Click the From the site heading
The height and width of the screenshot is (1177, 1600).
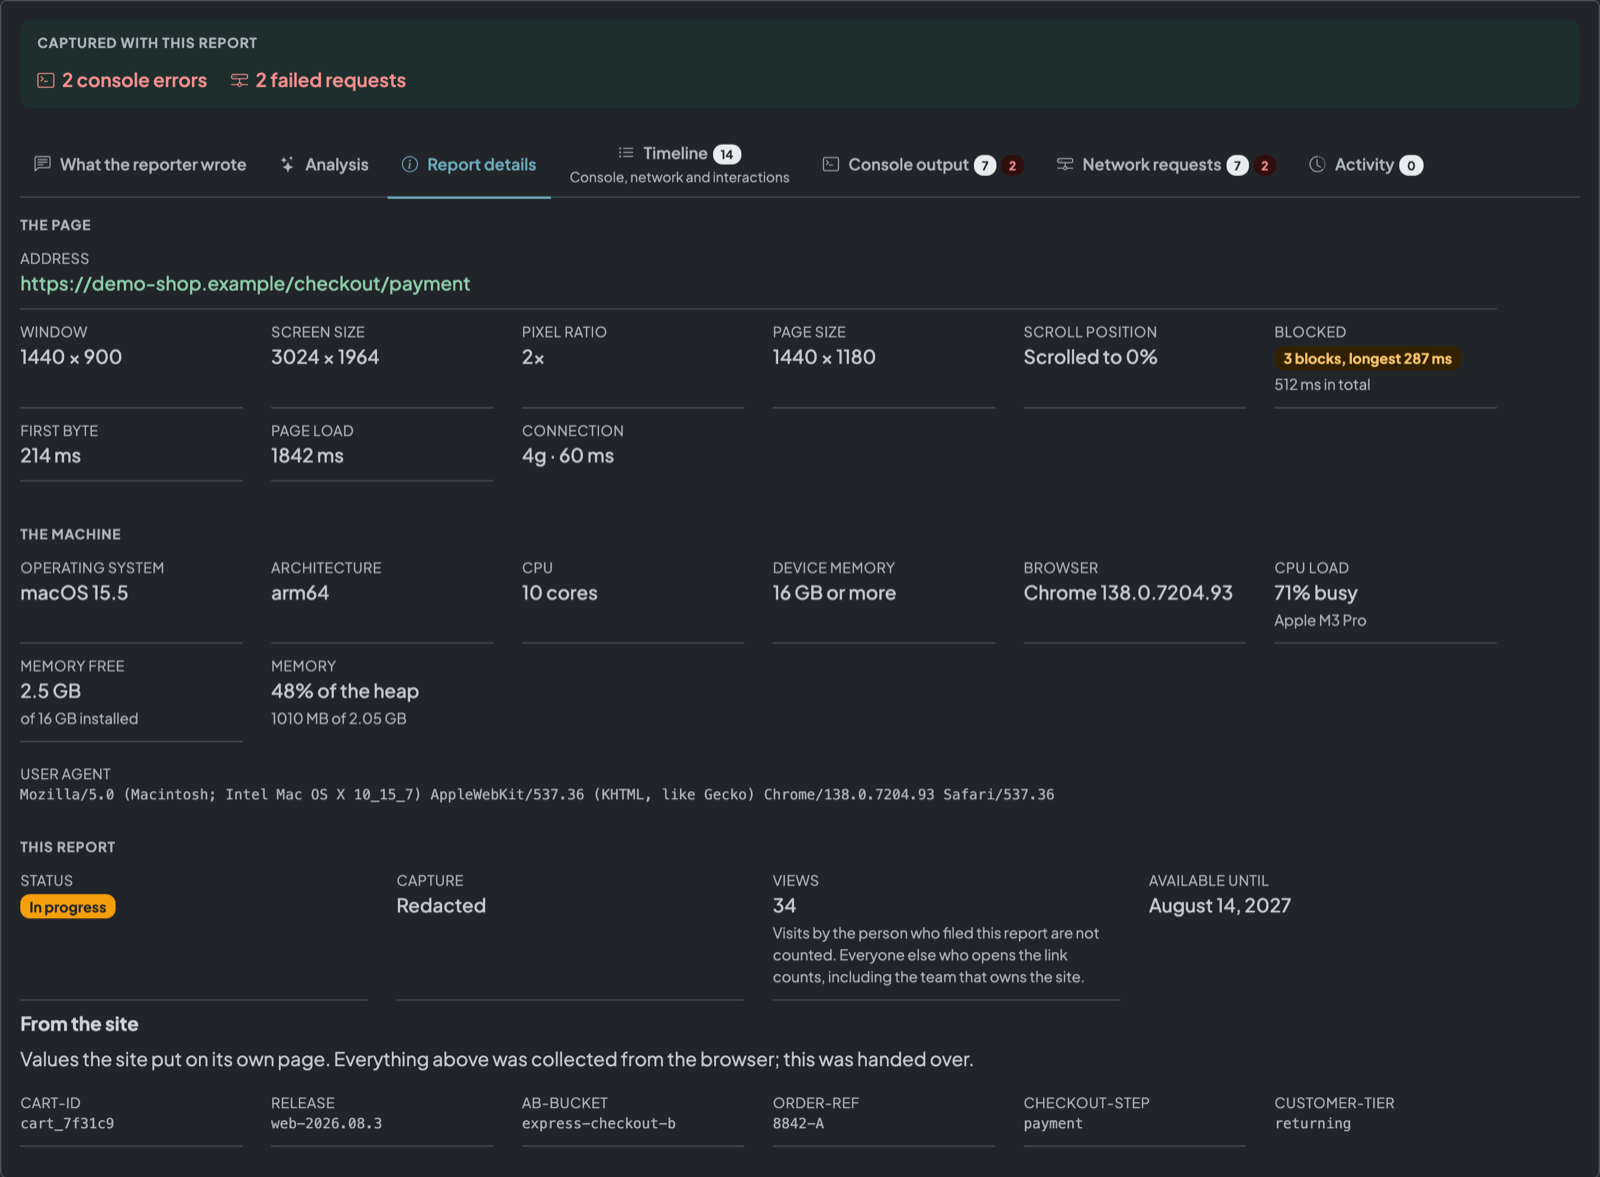pyautogui.click(x=79, y=1024)
